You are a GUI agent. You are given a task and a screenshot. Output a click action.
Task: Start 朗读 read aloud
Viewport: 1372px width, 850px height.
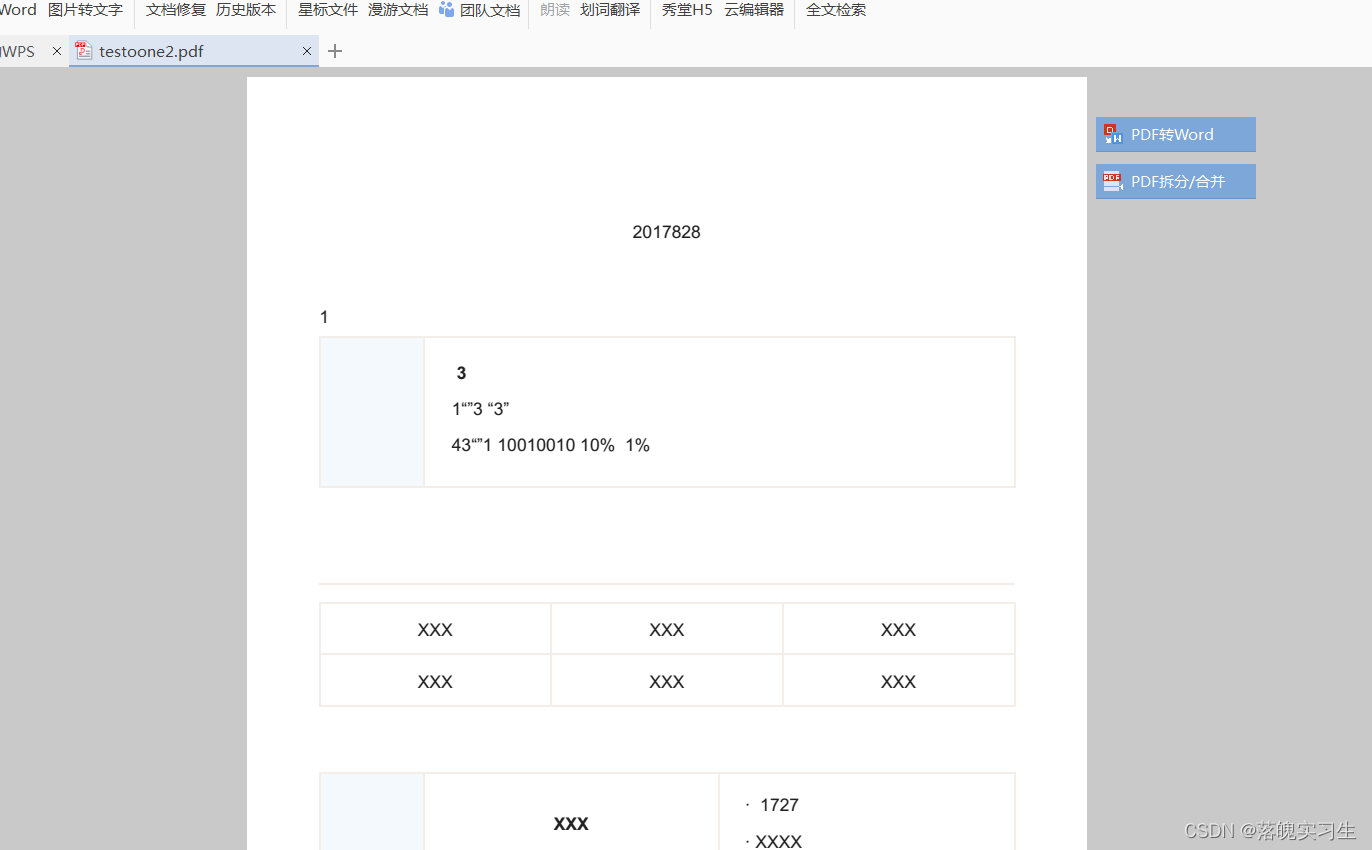555,10
